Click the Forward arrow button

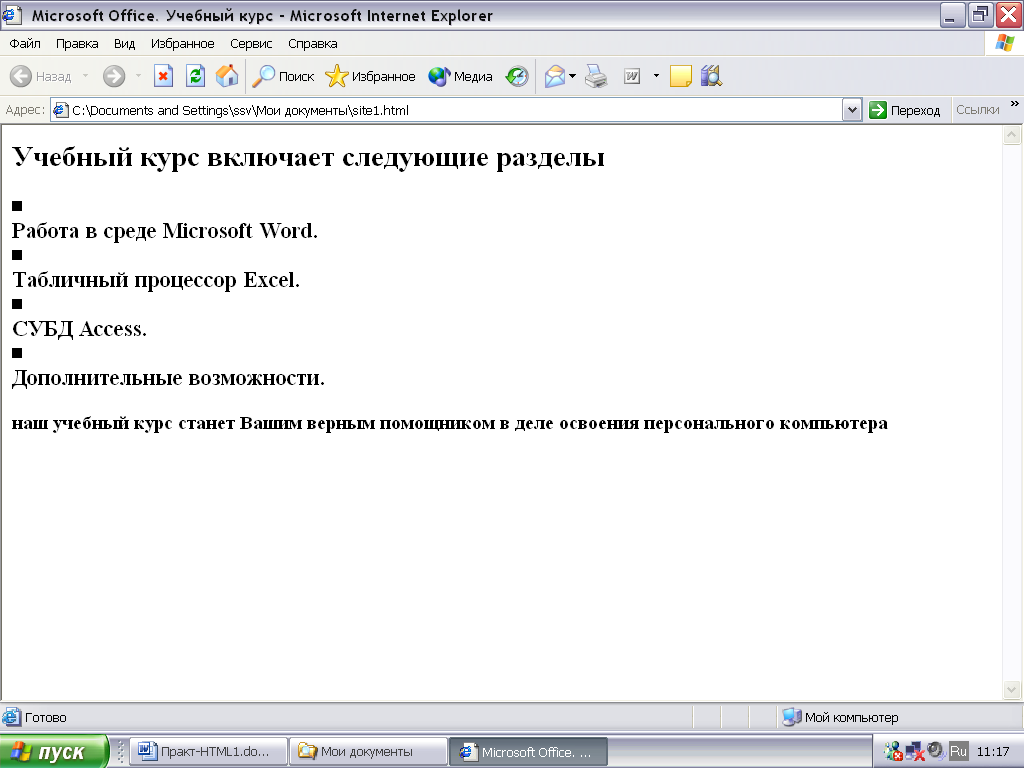point(114,76)
